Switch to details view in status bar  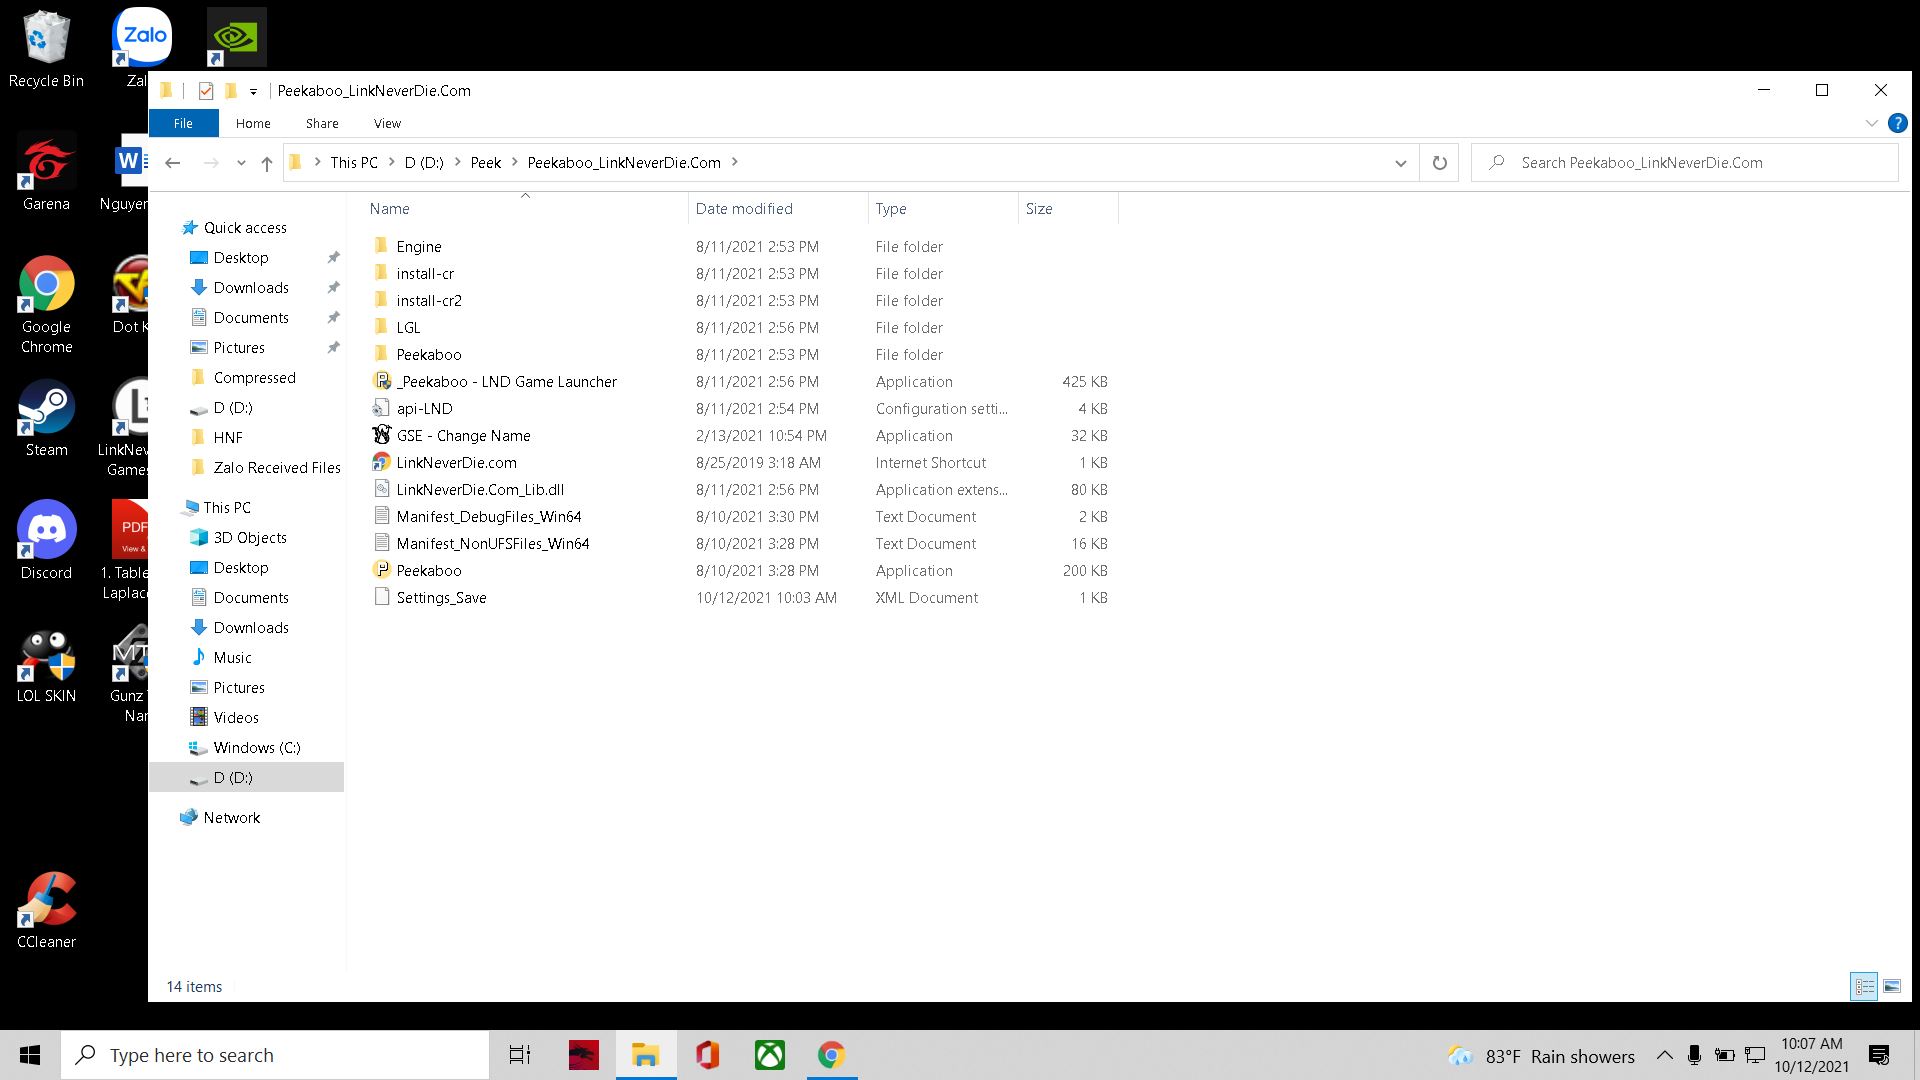1864,987
